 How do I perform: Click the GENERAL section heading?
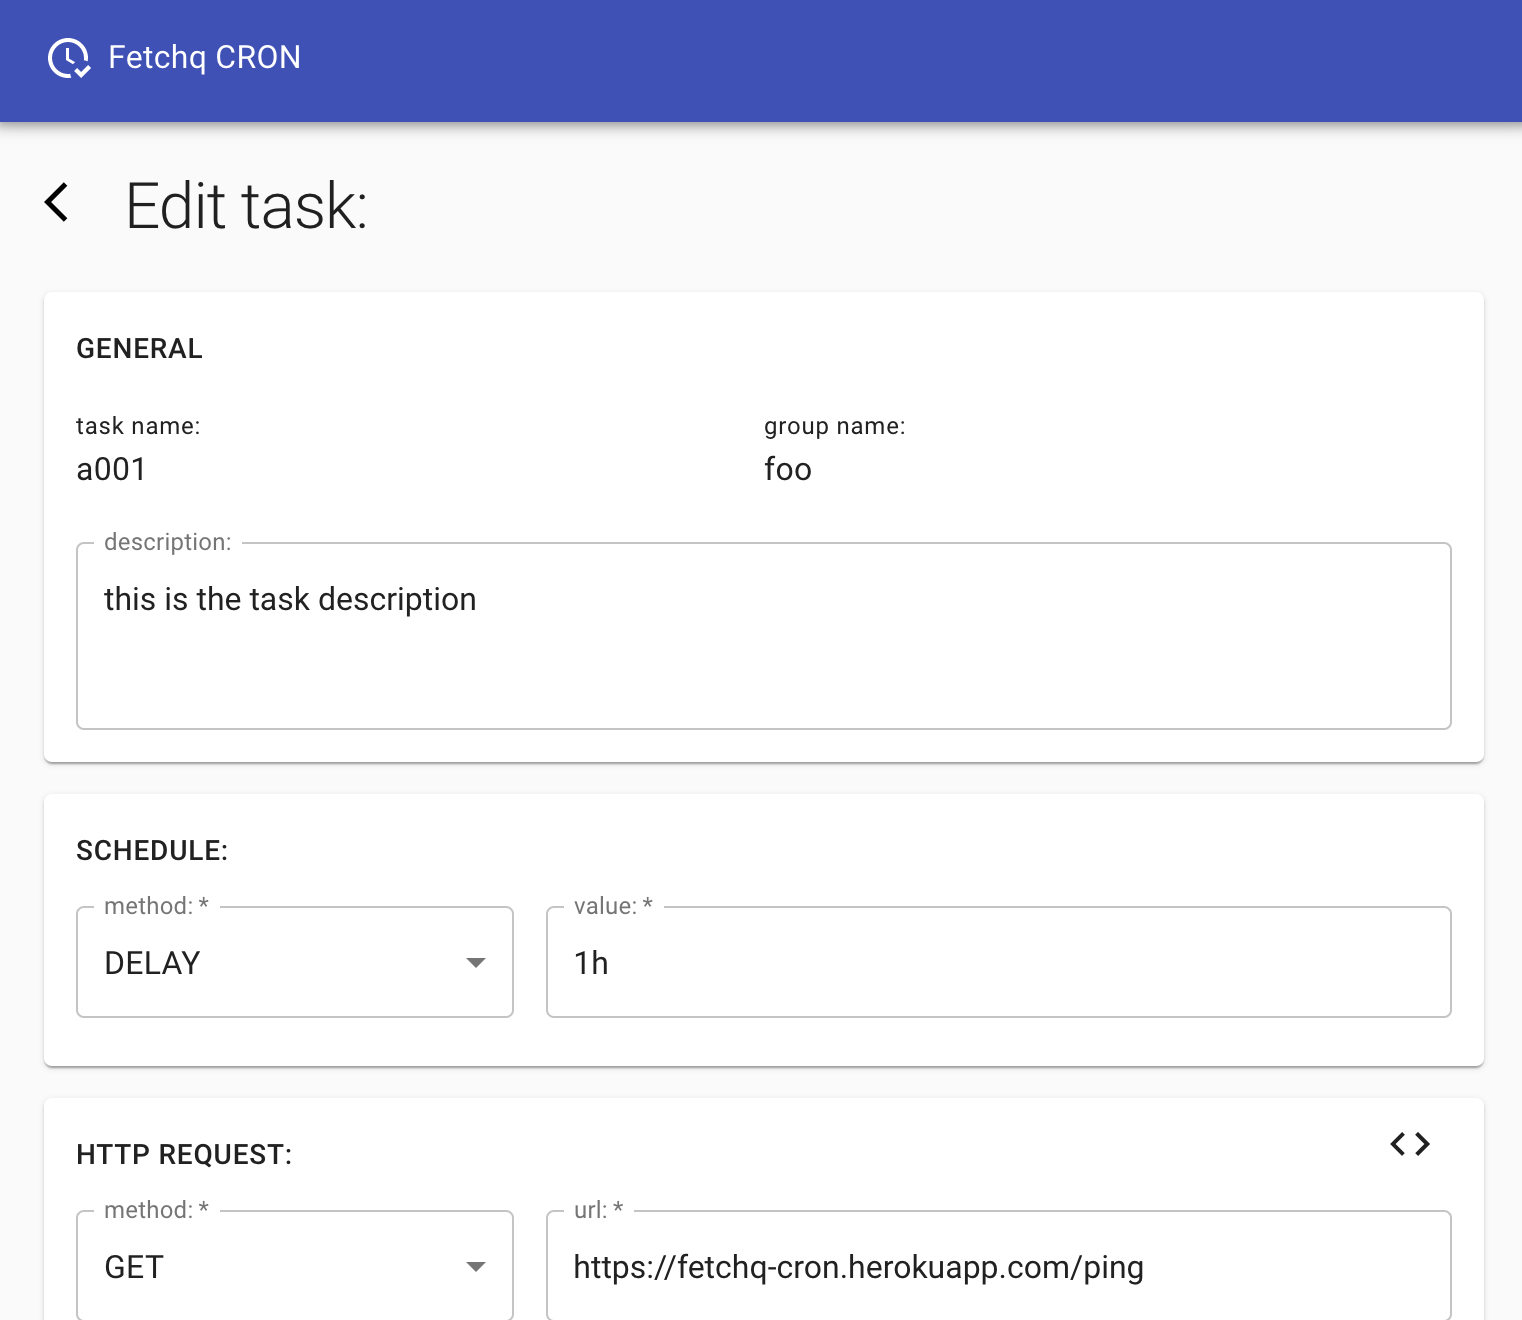[139, 348]
